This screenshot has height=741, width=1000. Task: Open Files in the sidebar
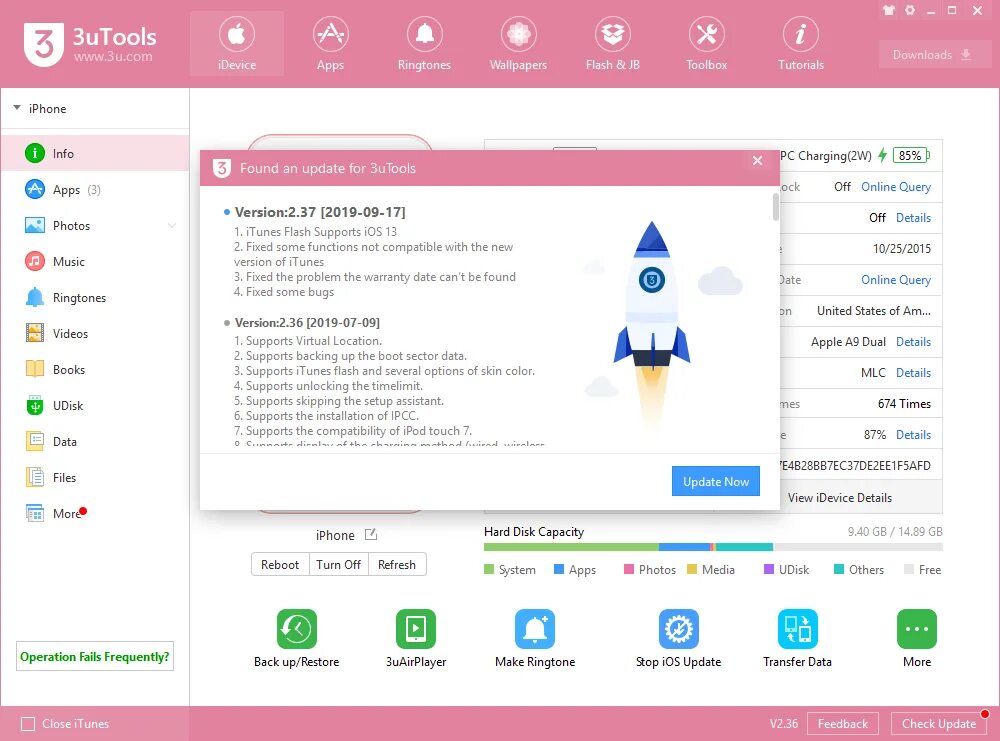point(95,477)
